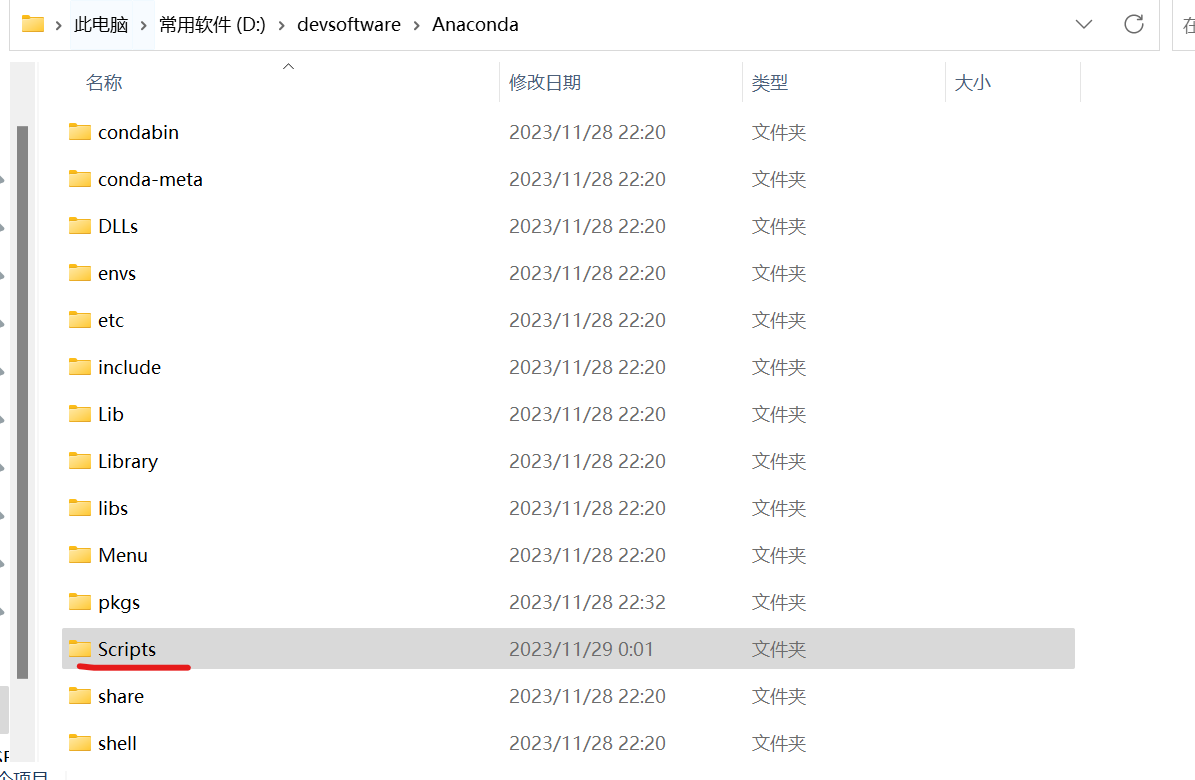
Task: Click Anaconda in the breadcrumb path
Action: point(476,24)
